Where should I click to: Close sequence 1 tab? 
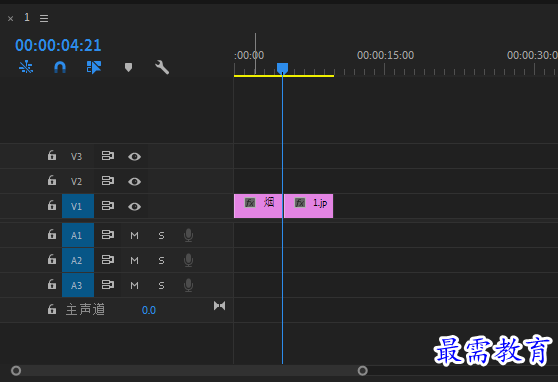11,19
